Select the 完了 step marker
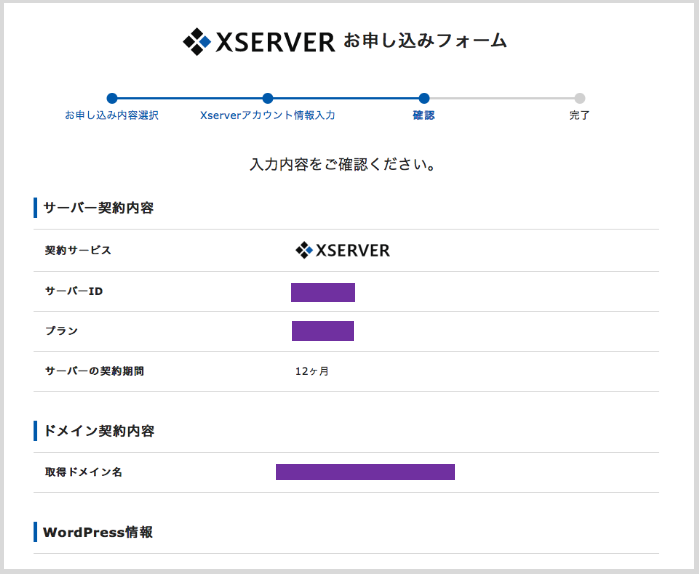Viewport: 699px width, 574px height. pyautogui.click(x=580, y=98)
